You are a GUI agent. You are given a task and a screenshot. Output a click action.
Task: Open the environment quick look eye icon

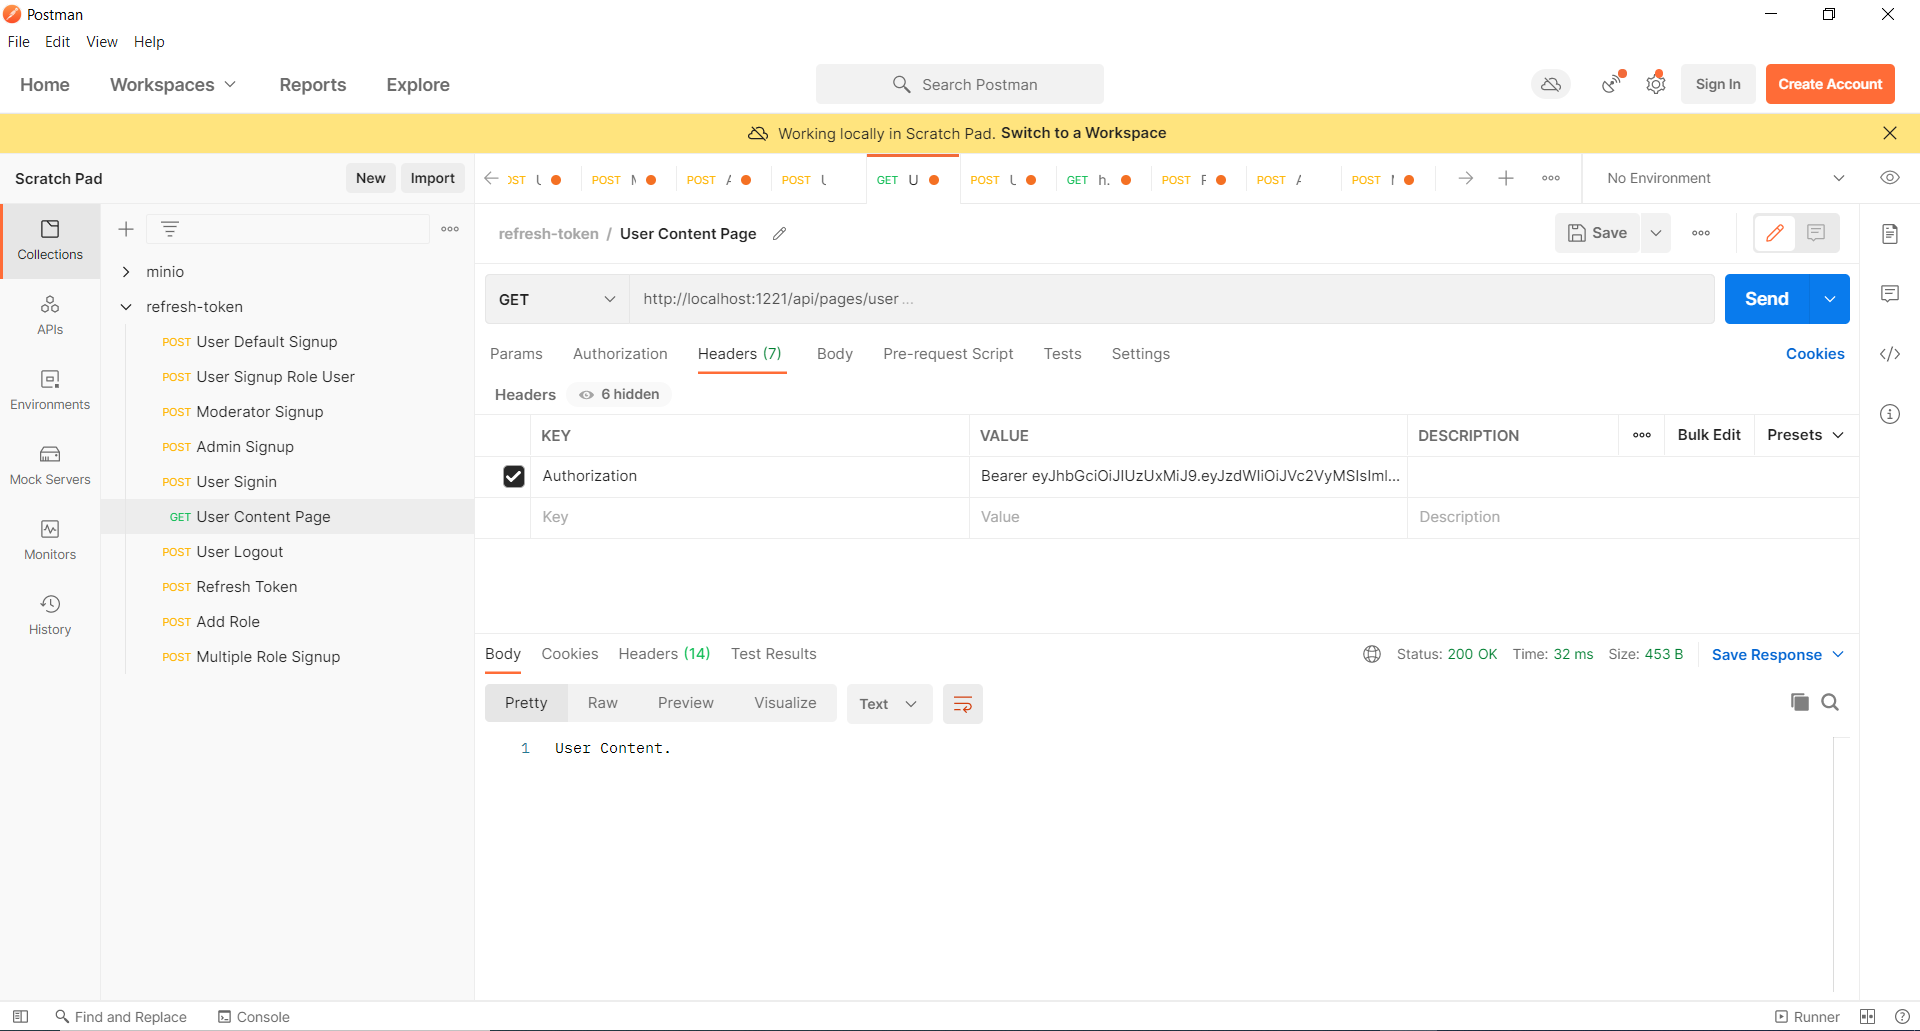click(x=1890, y=178)
